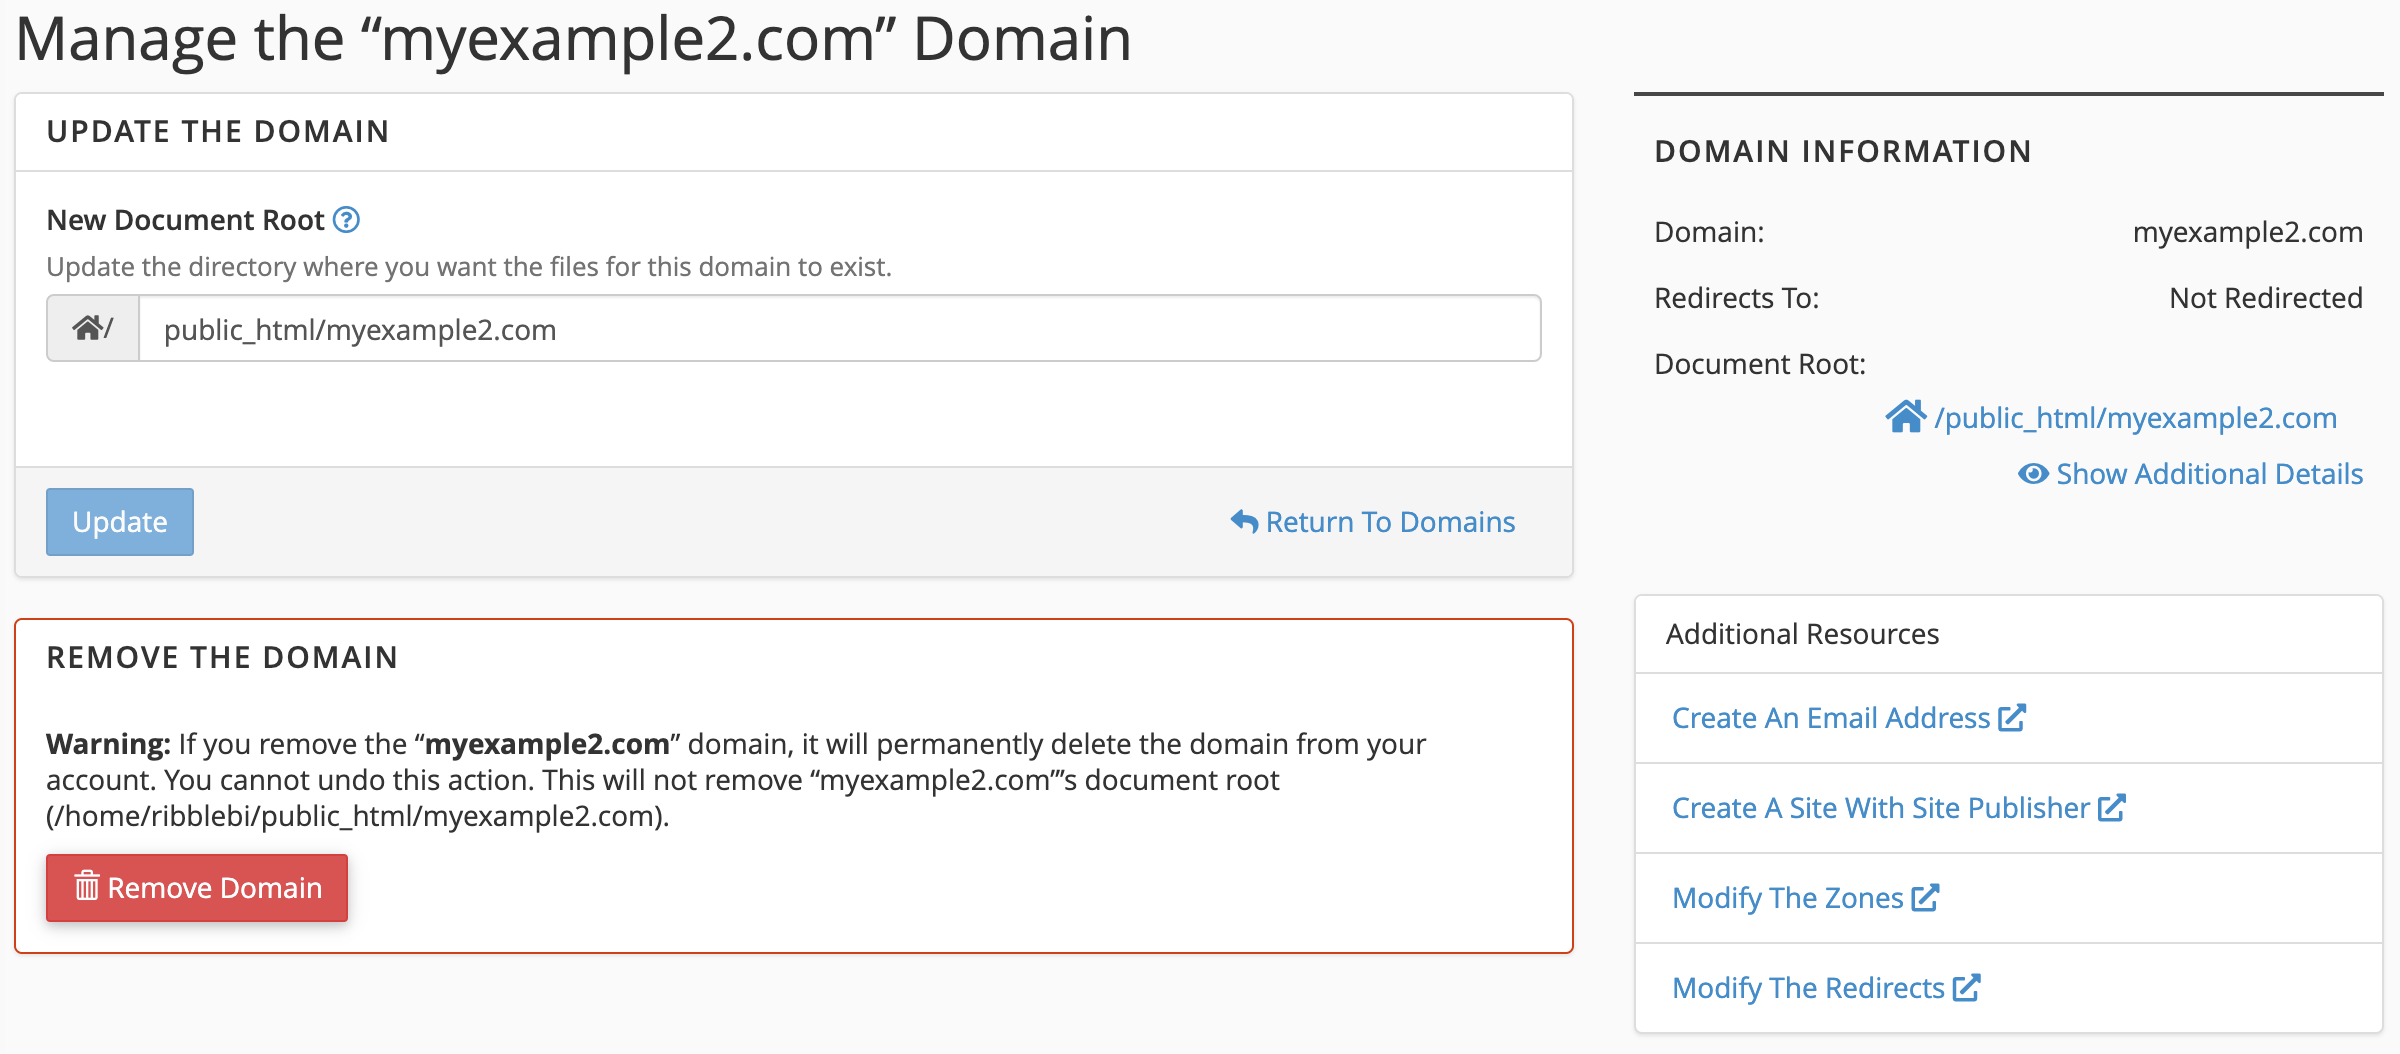Click the external link icon after Site Publisher

(2112, 808)
